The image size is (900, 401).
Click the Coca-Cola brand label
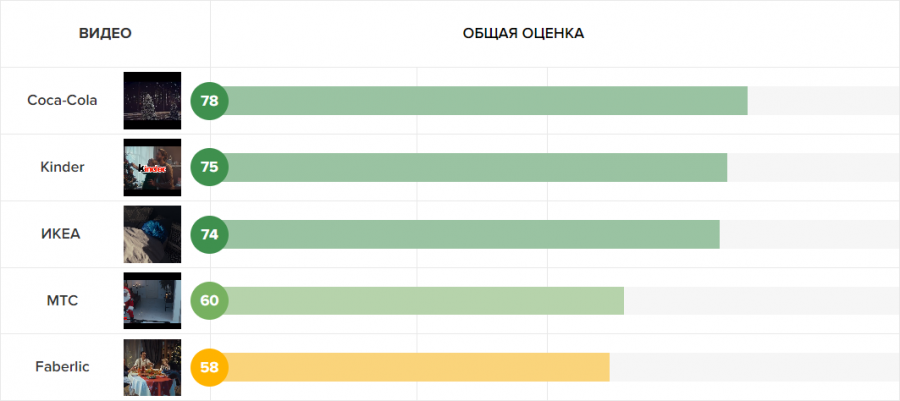click(62, 100)
